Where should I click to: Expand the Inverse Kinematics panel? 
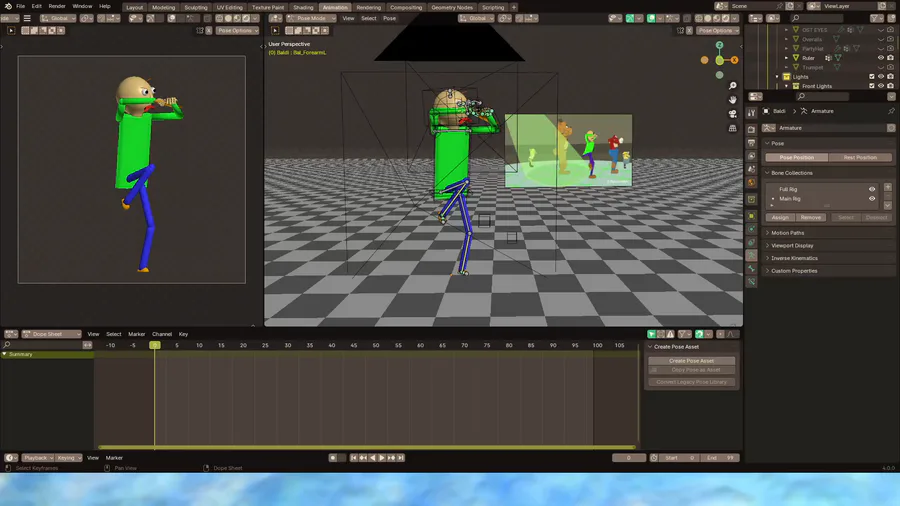pyautogui.click(x=767, y=258)
